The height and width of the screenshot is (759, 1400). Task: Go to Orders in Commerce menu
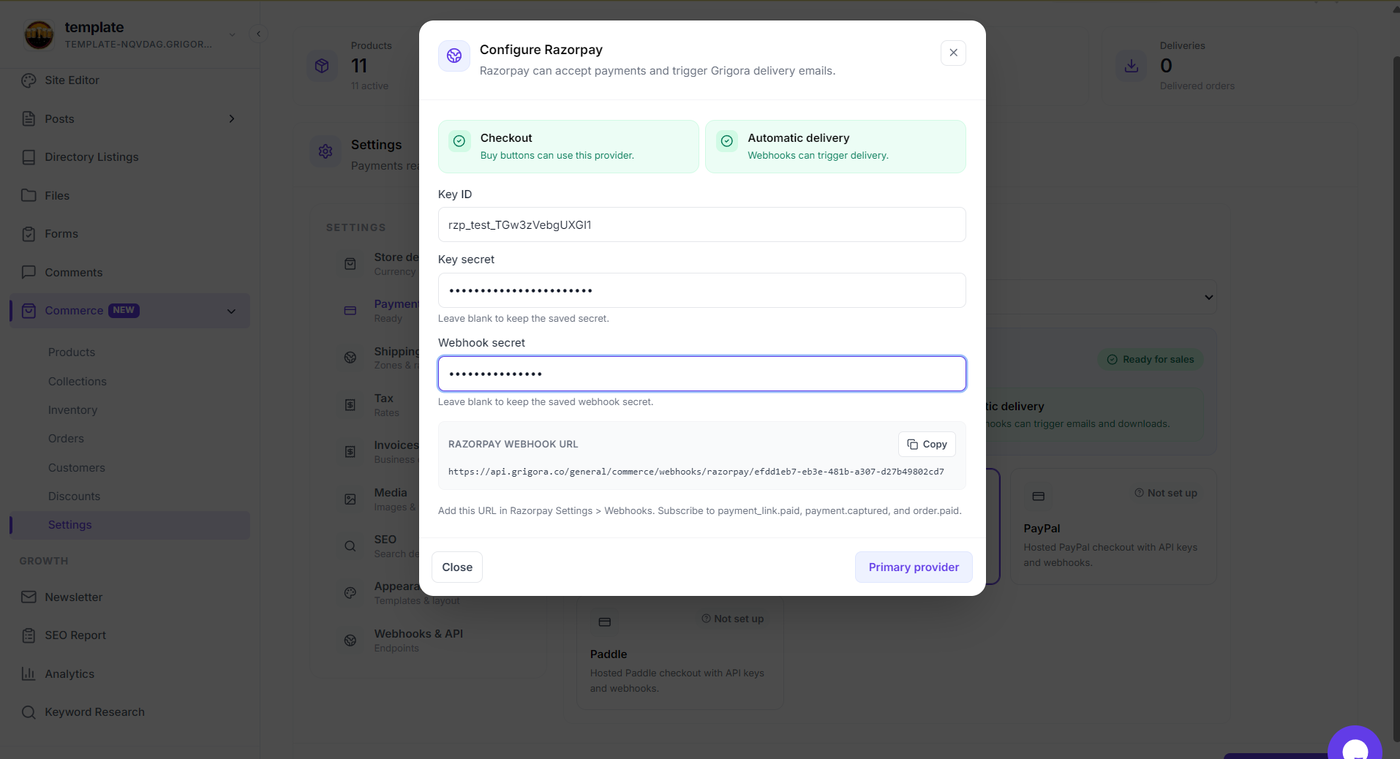tap(66, 438)
